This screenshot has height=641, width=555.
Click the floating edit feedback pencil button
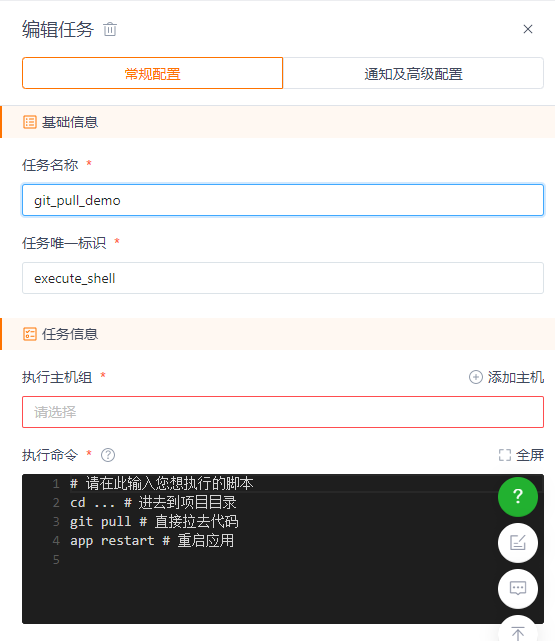tap(518, 543)
